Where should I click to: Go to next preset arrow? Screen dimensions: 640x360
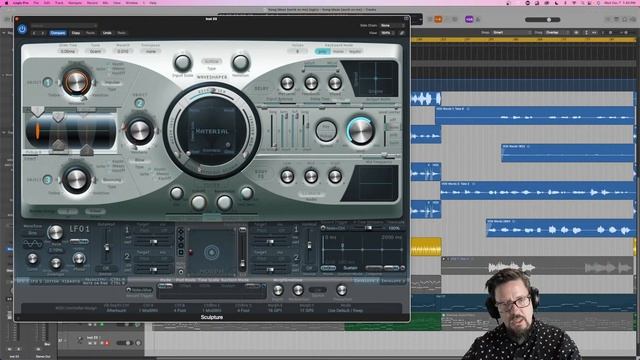coord(42,33)
